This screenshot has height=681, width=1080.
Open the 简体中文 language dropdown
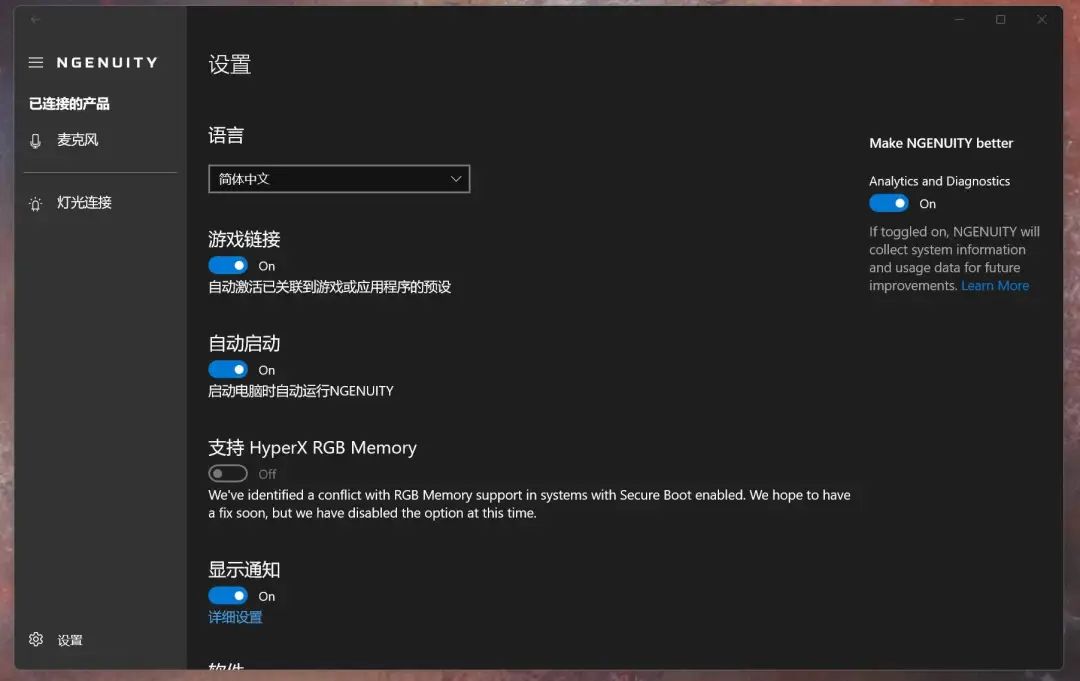[339, 179]
